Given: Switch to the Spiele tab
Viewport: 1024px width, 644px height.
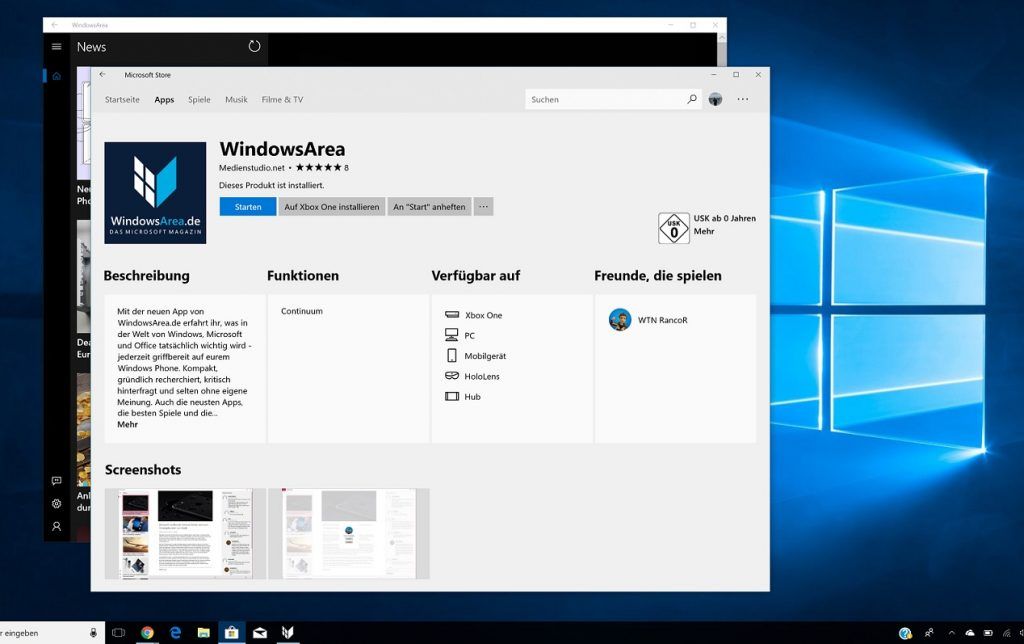Looking at the screenshot, I should pyautogui.click(x=199, y=100).
